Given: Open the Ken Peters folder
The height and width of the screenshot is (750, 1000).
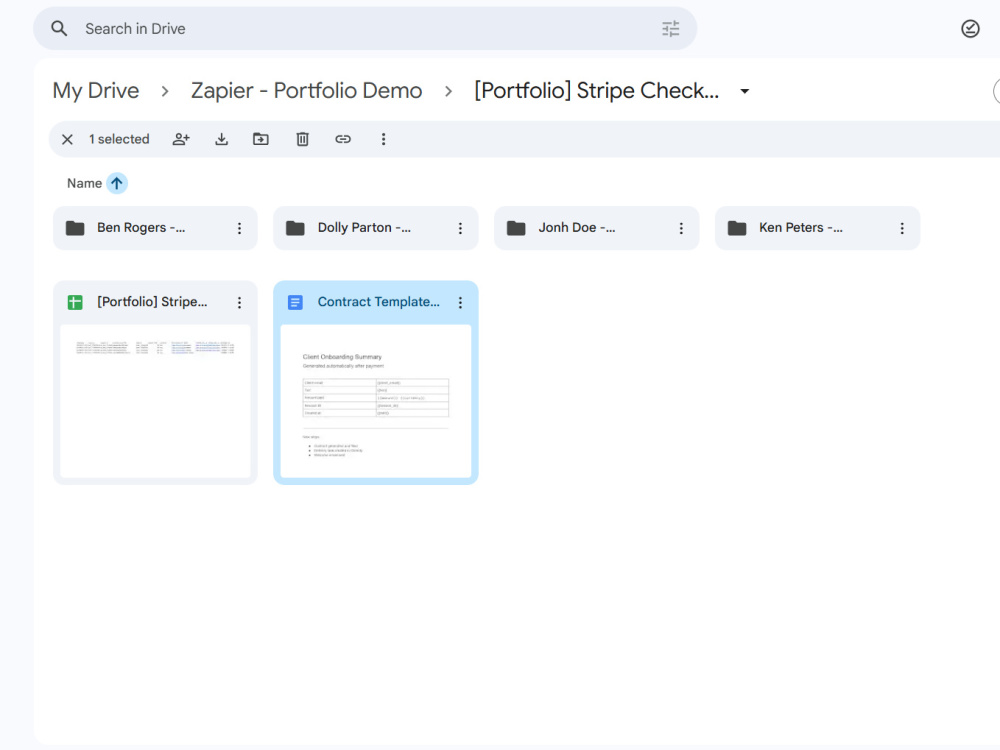Looking at the screenshot, I should coord(817,228).
